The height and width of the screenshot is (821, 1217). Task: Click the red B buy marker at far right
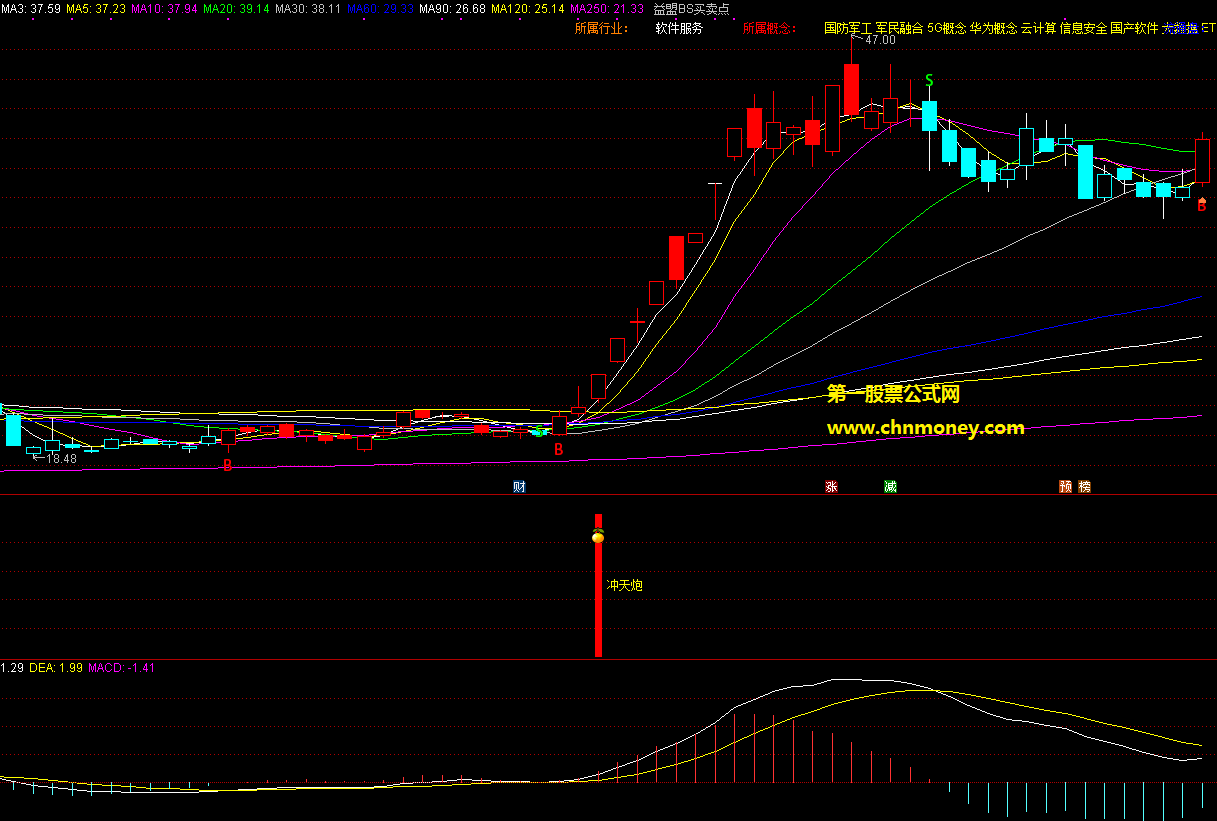coord(1202,206)
